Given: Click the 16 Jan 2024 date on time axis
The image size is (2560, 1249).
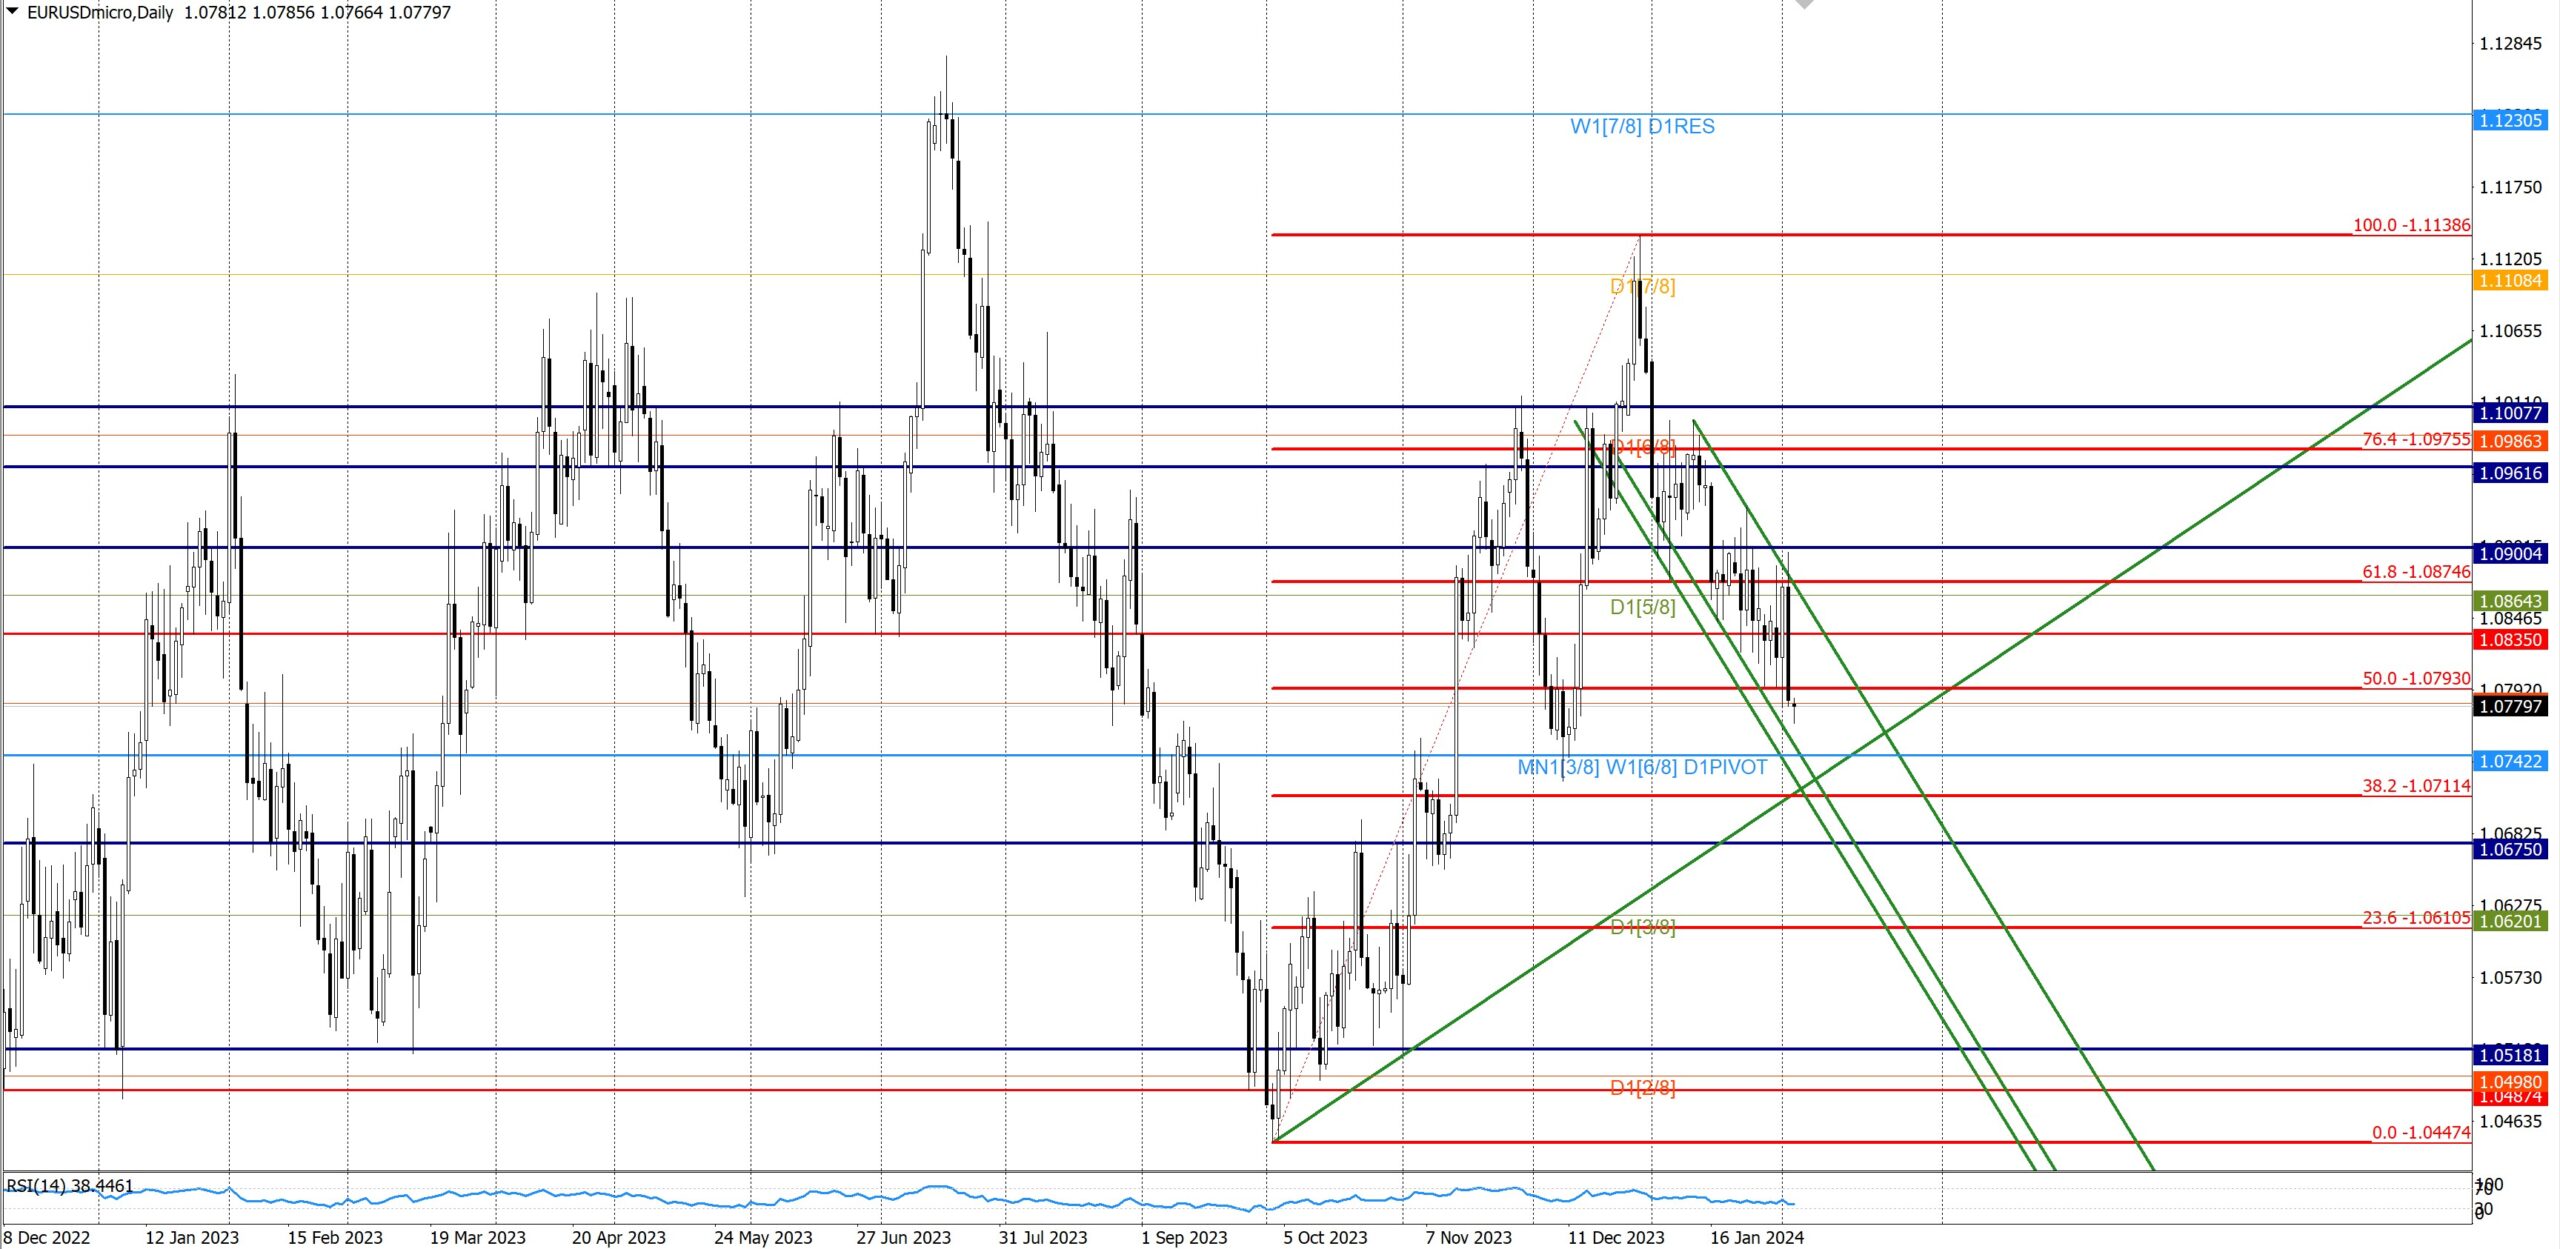Looking at the screenshot, I should (1756, 1237).
